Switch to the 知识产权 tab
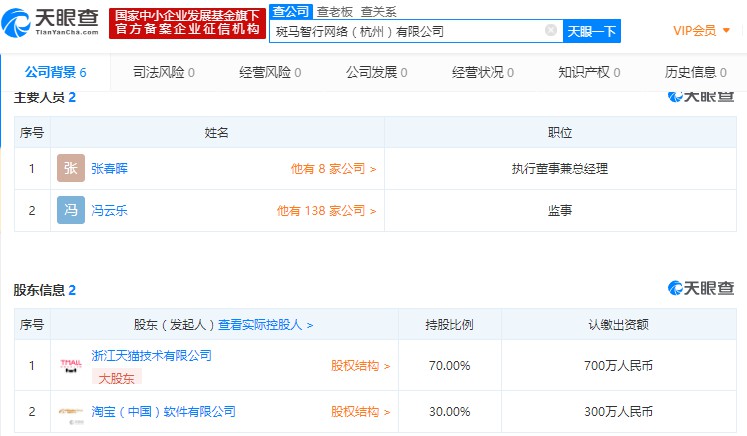 point(590,72)
